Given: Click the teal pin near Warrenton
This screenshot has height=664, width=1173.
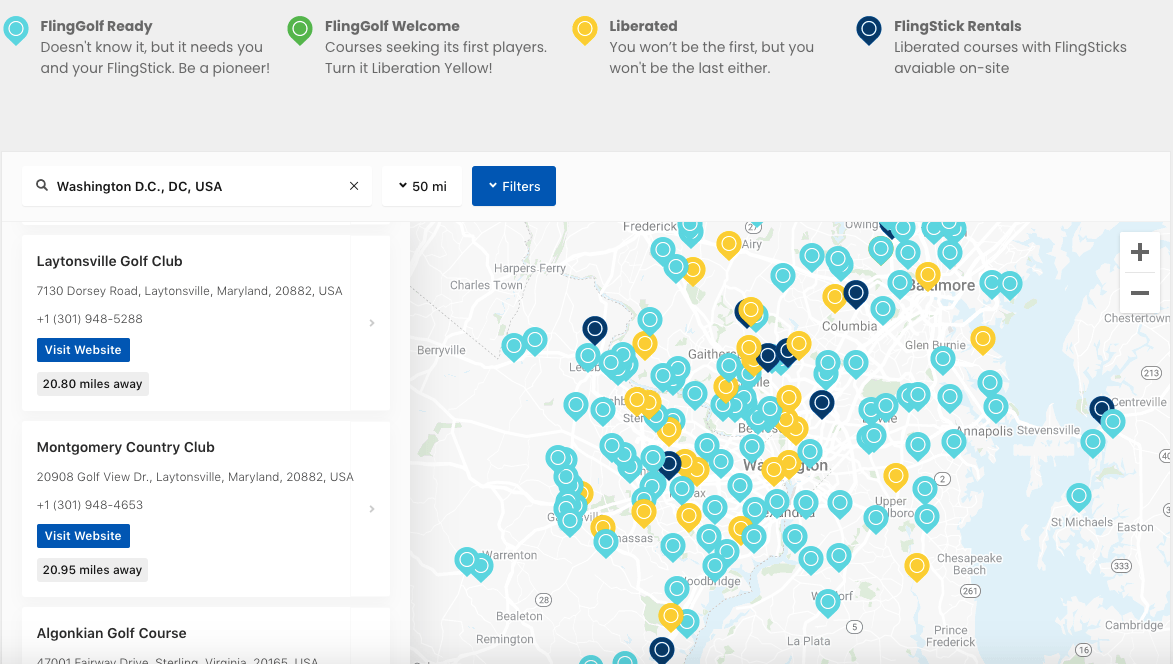Looking at the screenshot, I should pos(467,560).
